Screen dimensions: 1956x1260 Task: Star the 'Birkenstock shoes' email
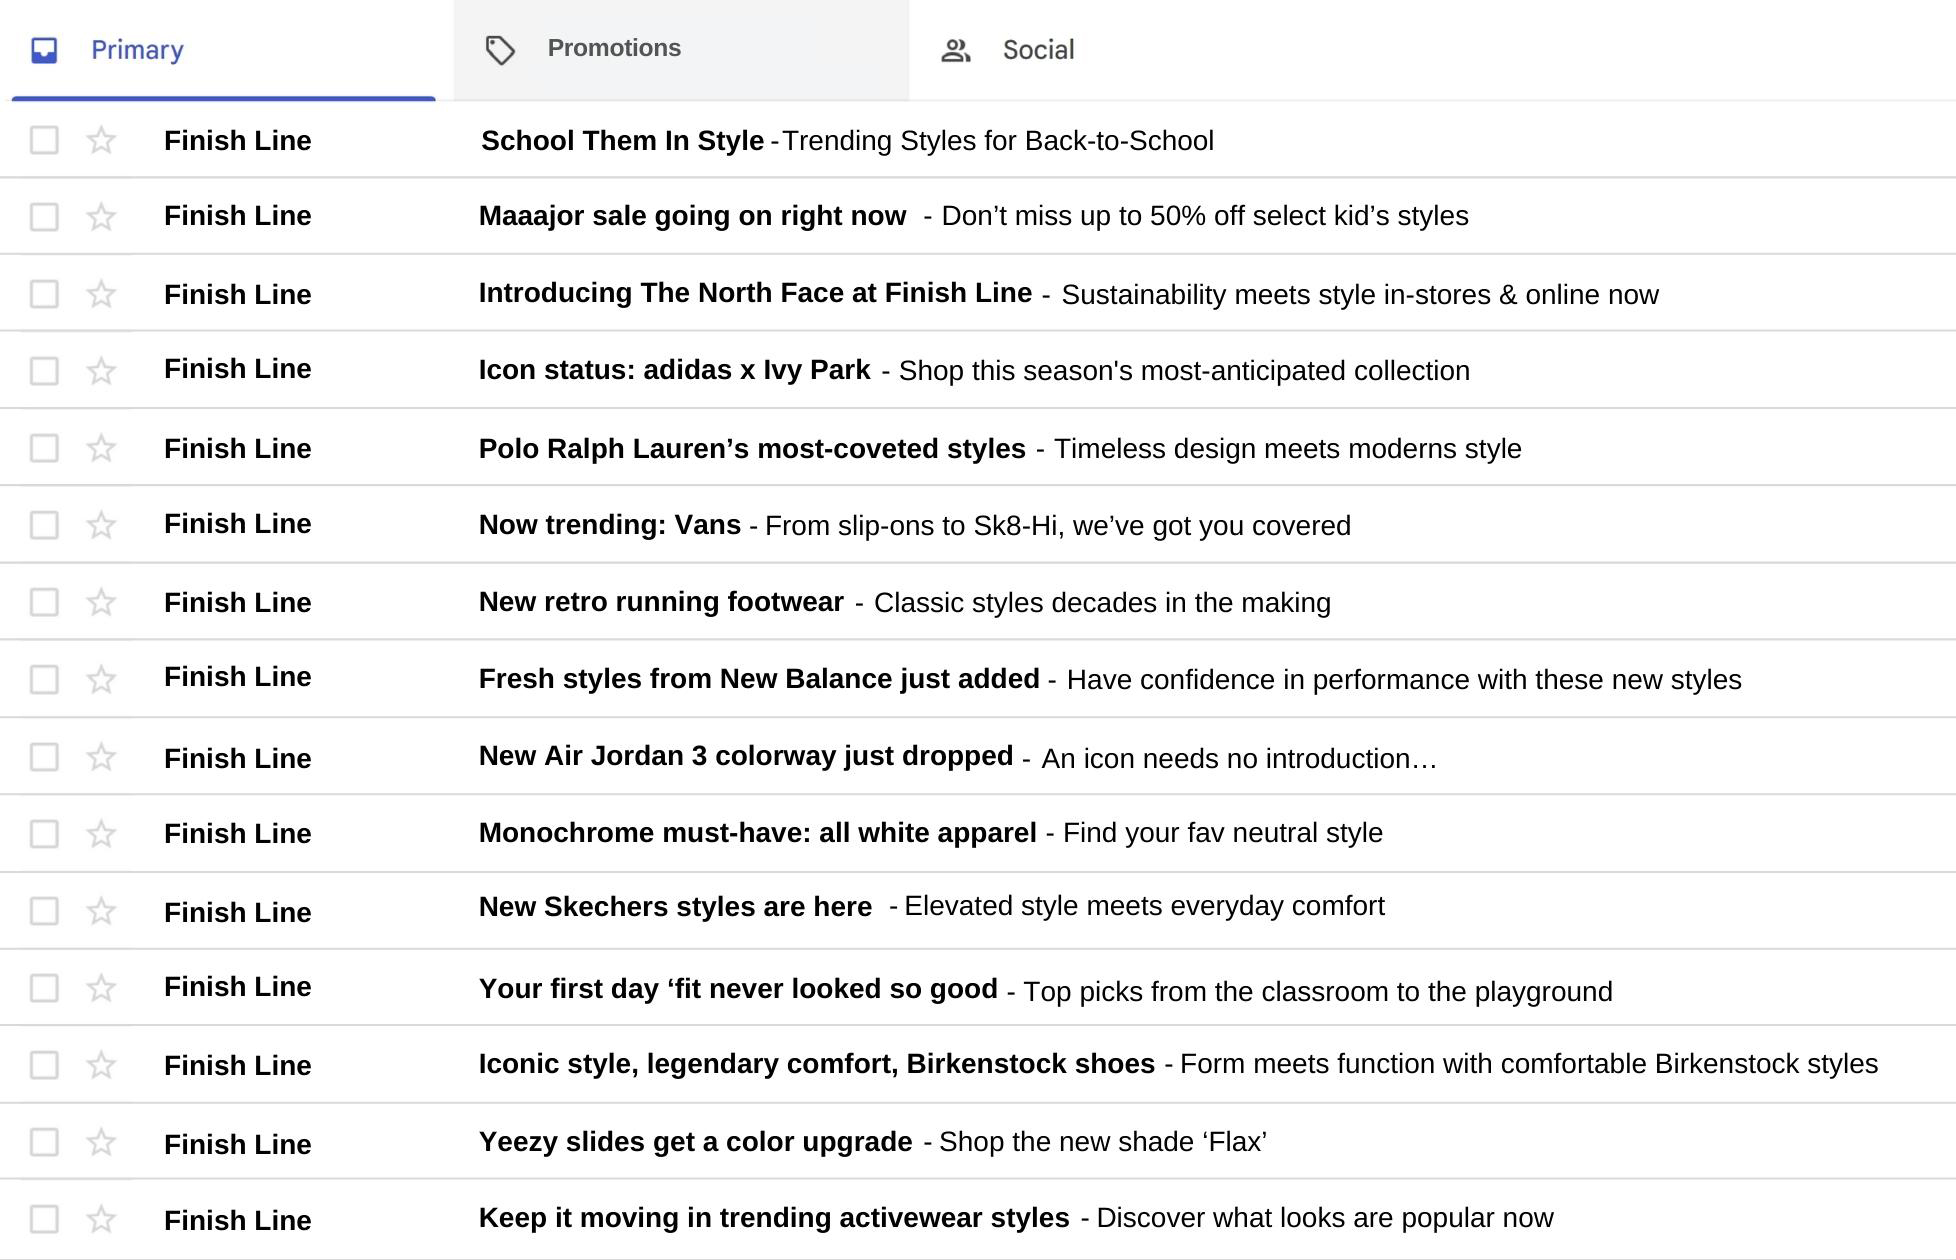(x=101, y=1065)
